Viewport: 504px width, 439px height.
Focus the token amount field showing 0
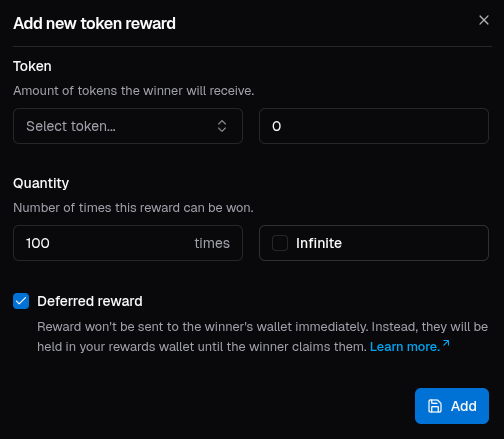pyautogui.click(x=374, y=126)
